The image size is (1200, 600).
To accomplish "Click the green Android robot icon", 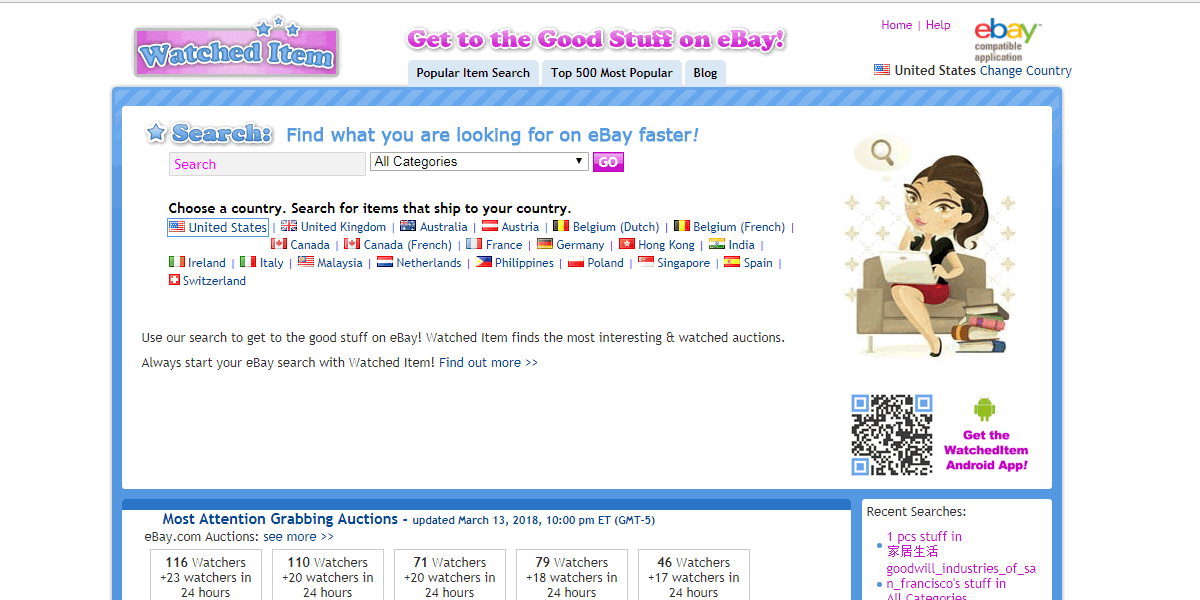I will (x=985, y=408).
